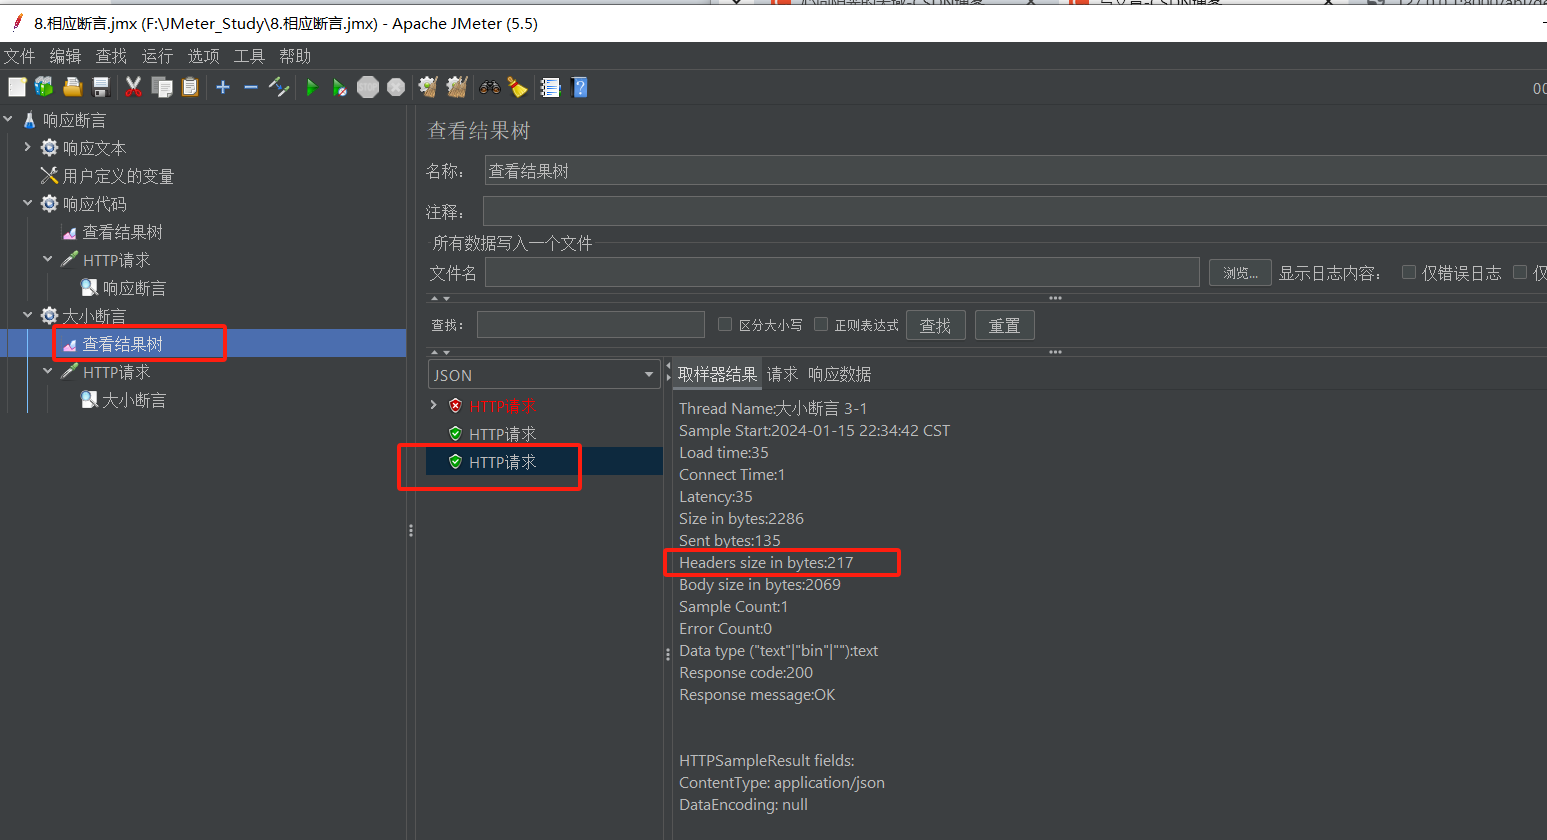Open the JSON renderer dropdown
The height and width of the screenshot is (840, 1547).
544,375
